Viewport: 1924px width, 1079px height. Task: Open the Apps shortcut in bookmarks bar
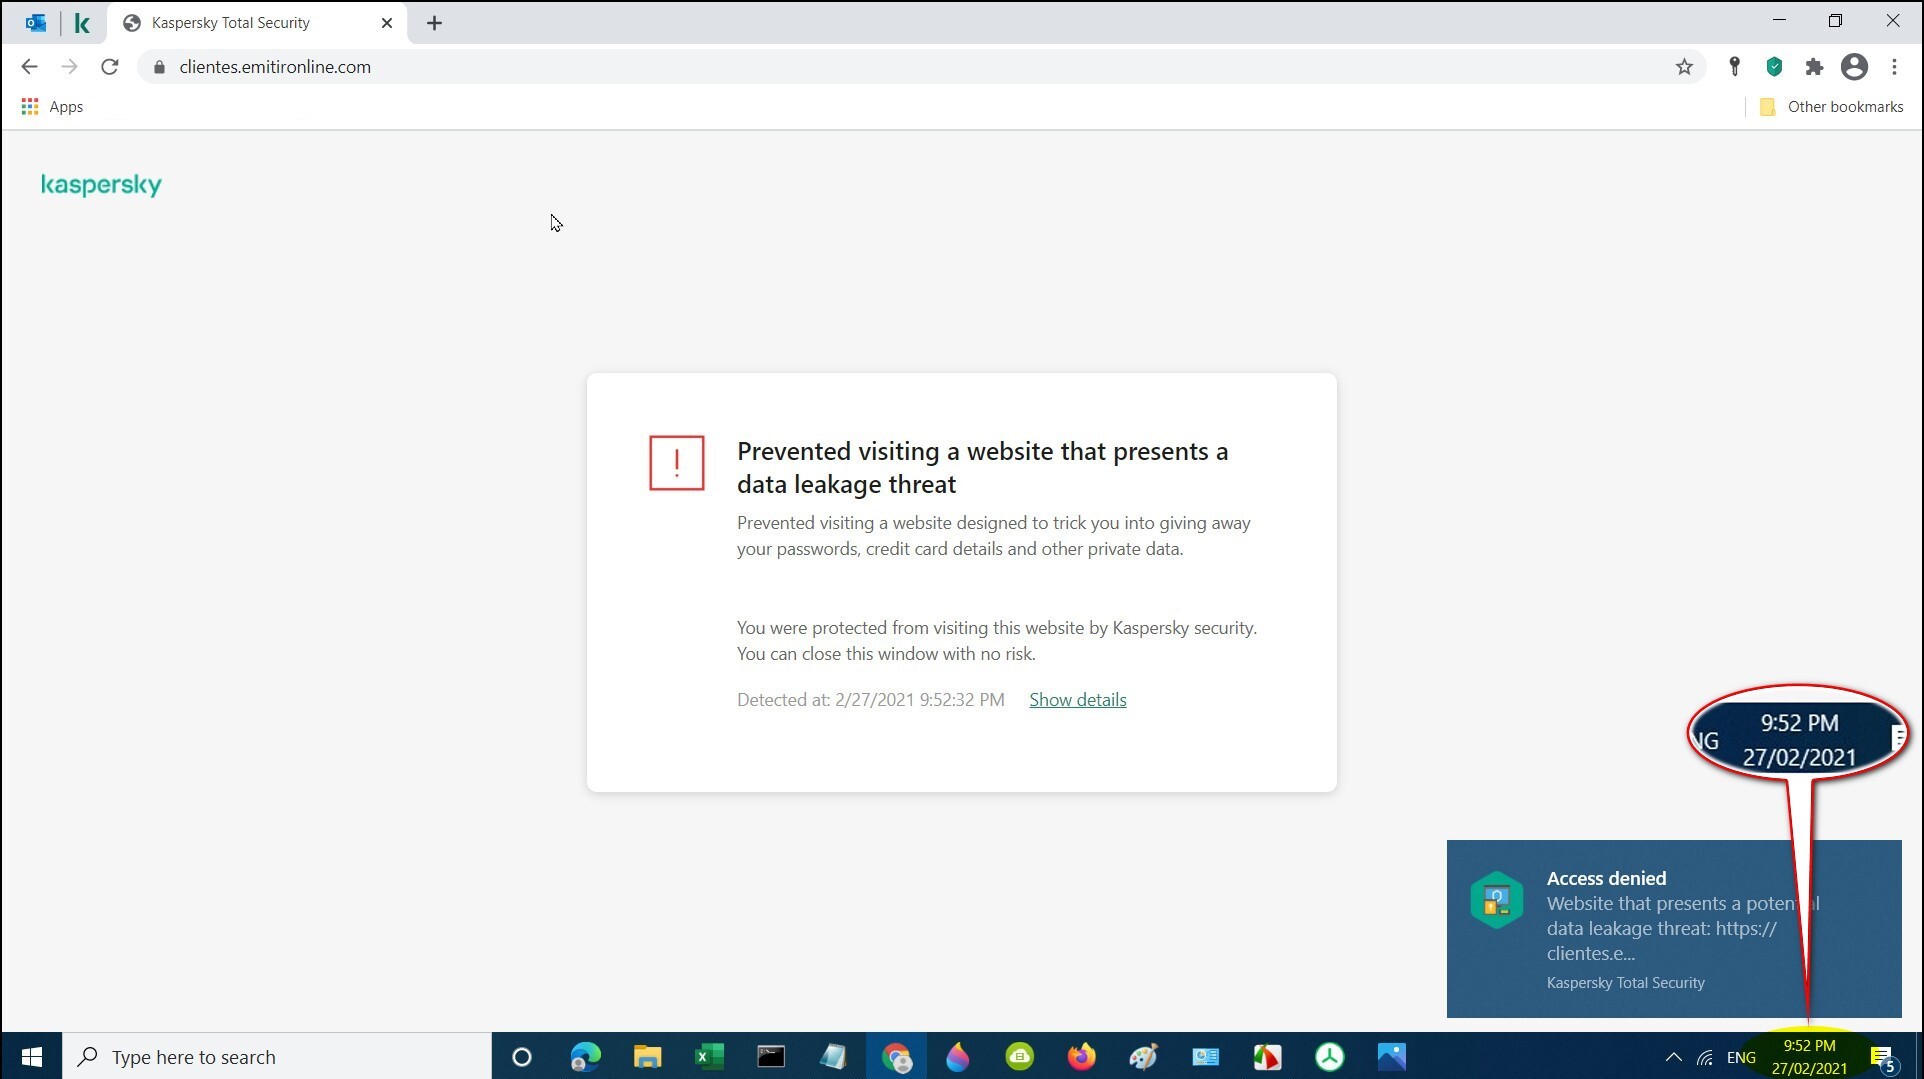[53, 107]
